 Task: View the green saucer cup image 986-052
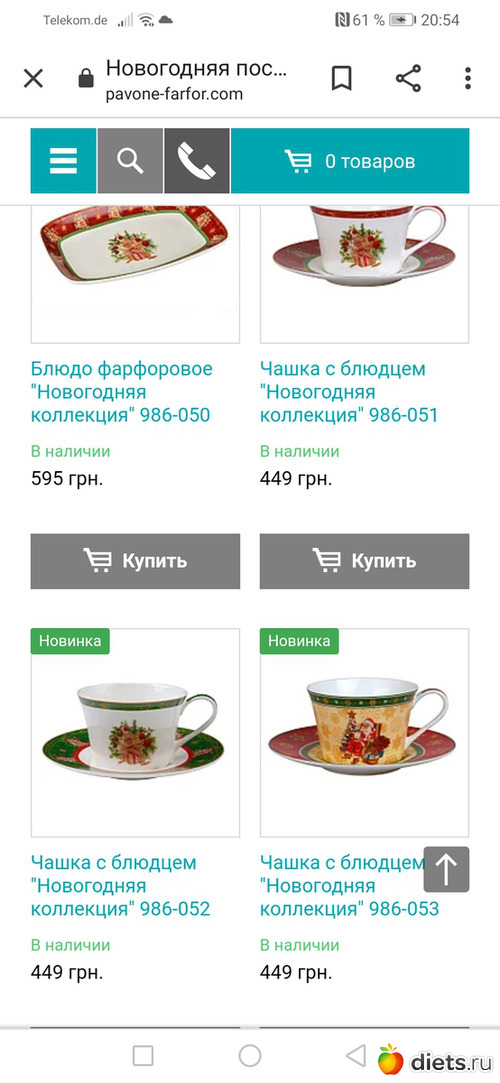(x=135, y=733)
